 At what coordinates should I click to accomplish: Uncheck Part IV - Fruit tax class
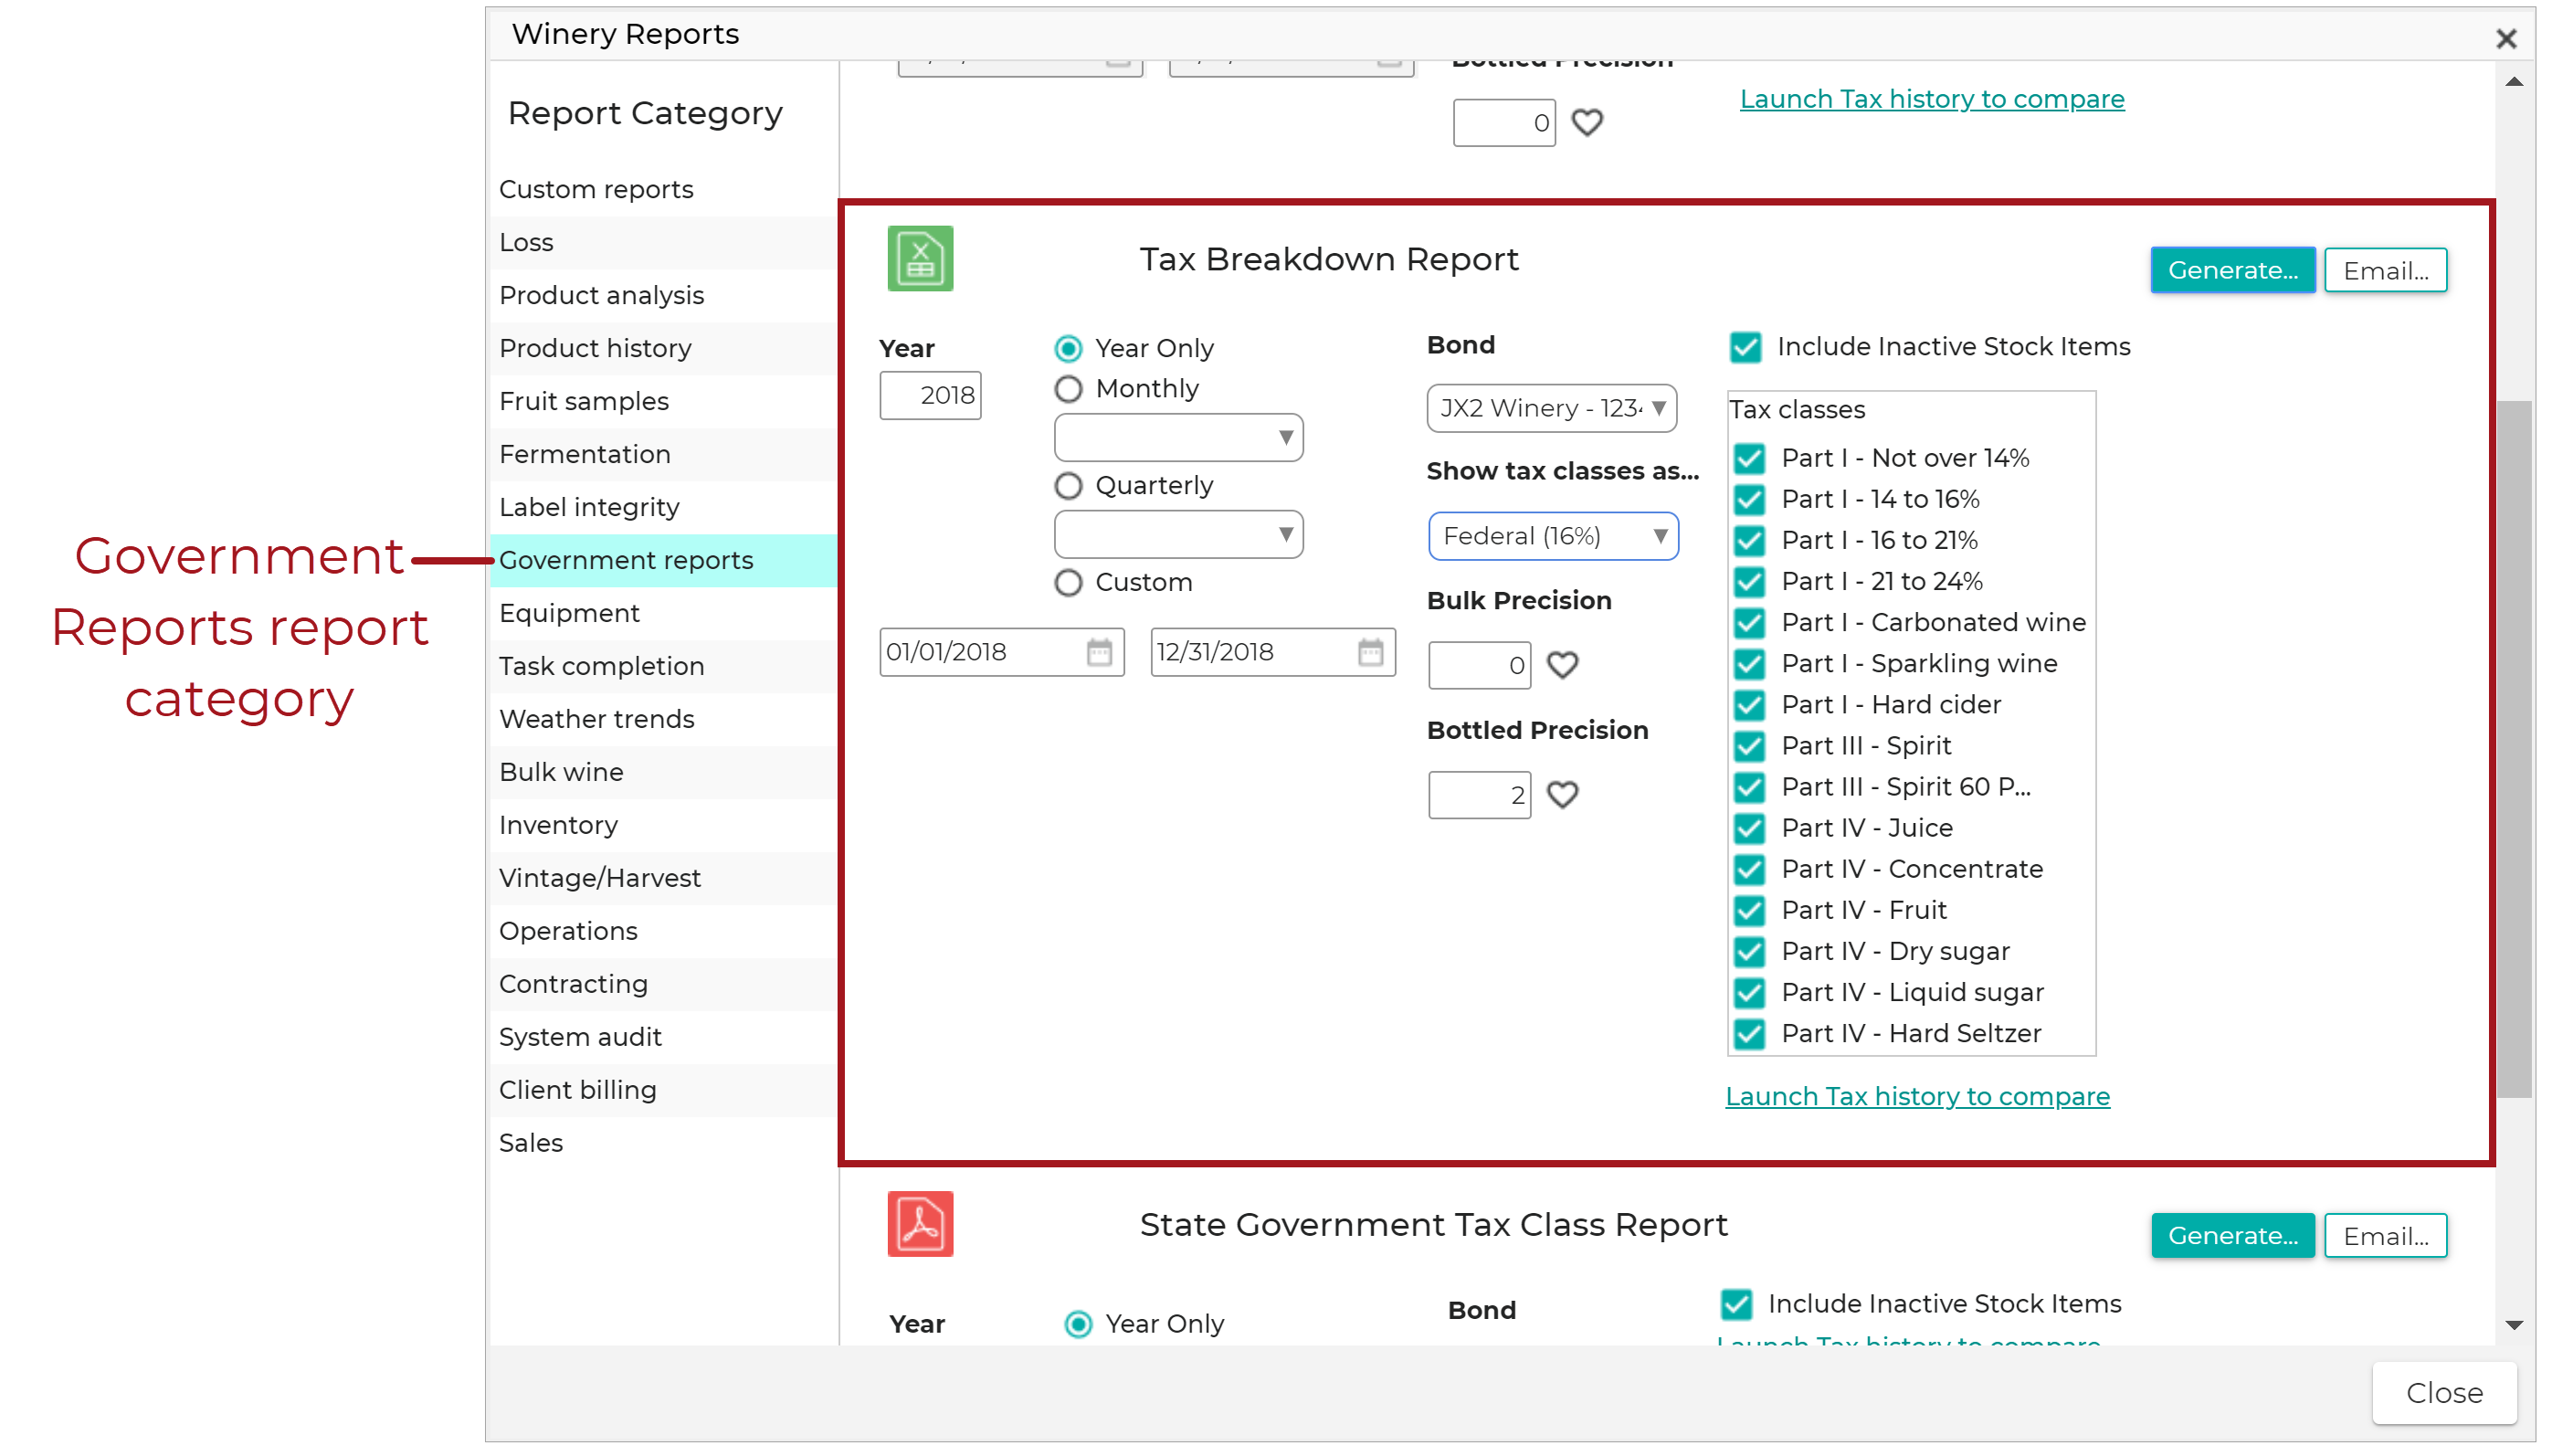click(x=1749, y=911)
